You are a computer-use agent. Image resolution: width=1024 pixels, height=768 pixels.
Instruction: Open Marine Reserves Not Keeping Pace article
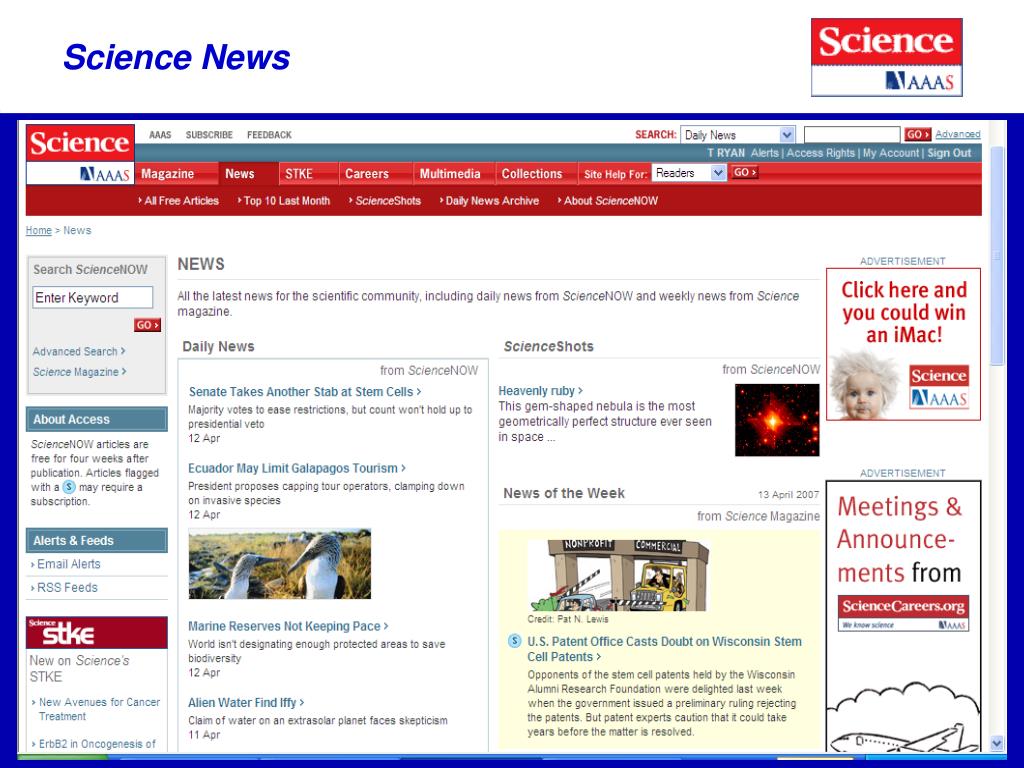pyautogui.click(x=288, y=626)
